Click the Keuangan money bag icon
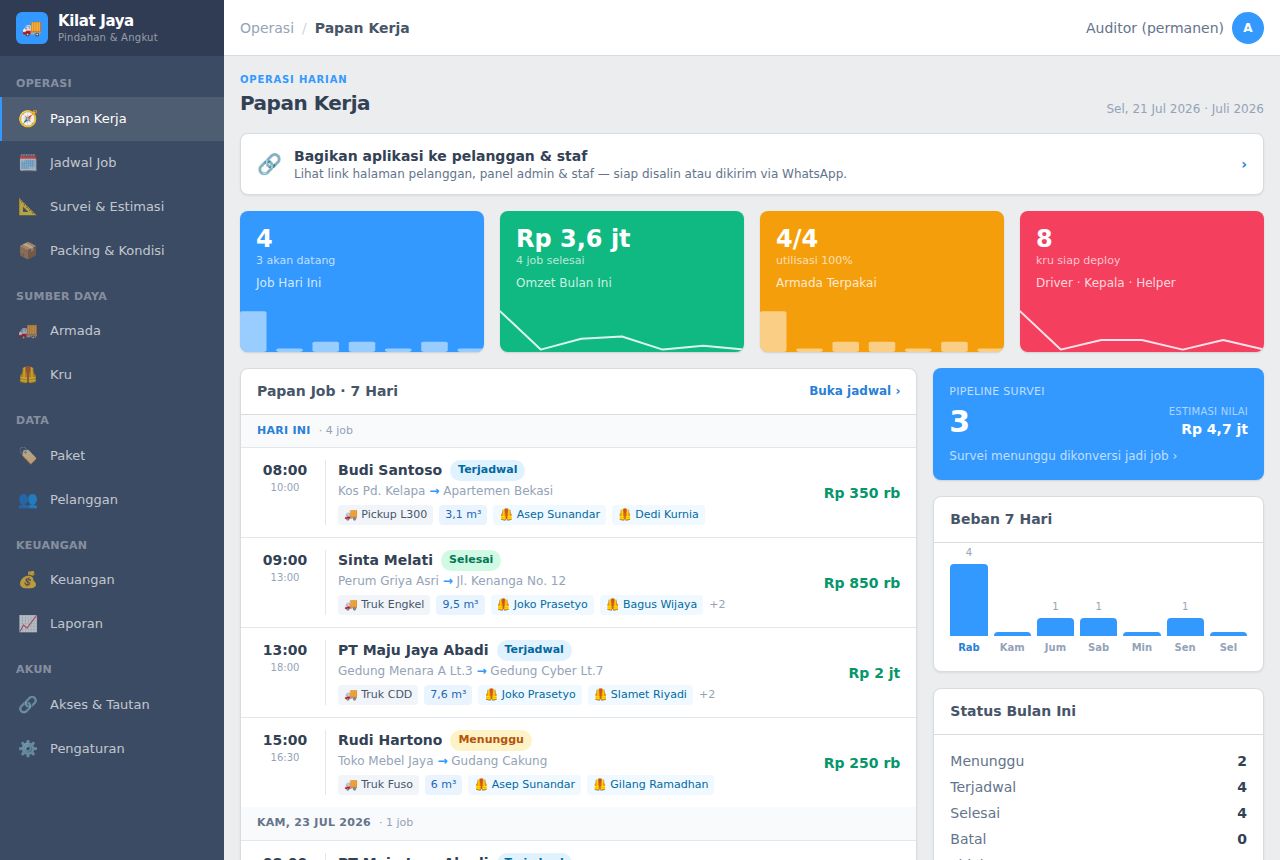Image resolution: width=1280 pixels, height=860 pixels. [x=28, y=580]
